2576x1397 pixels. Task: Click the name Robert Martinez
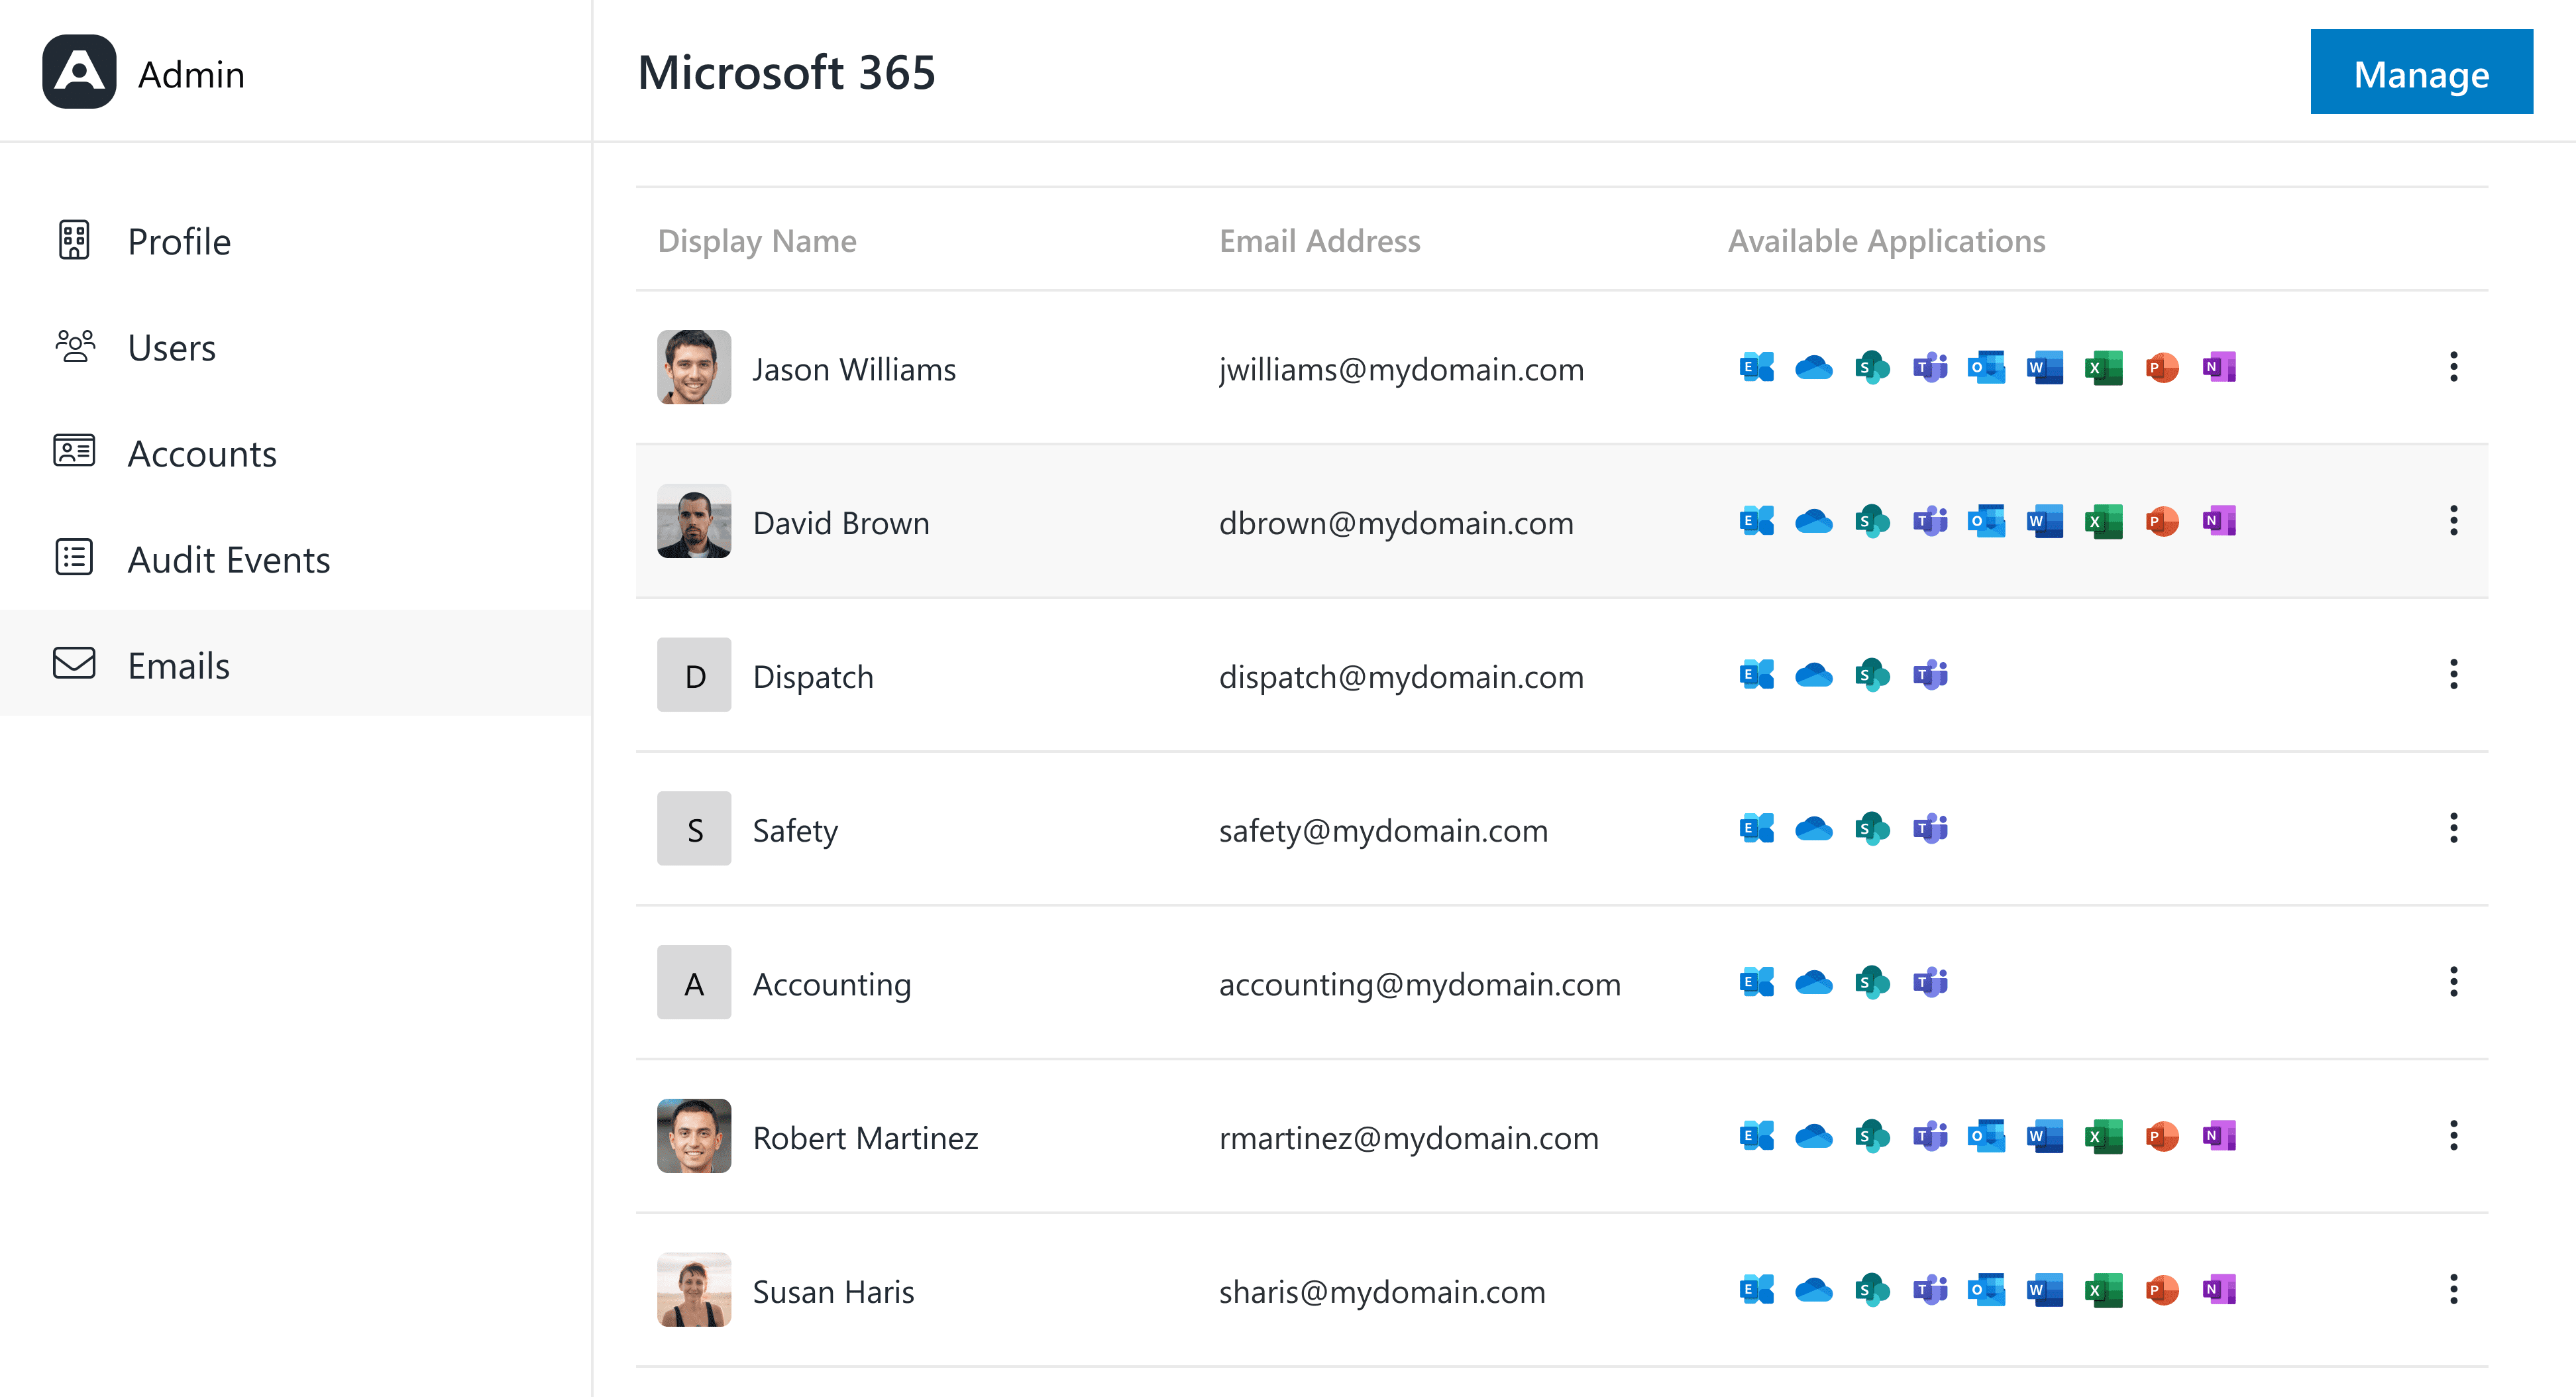(x=865, y=1138)
